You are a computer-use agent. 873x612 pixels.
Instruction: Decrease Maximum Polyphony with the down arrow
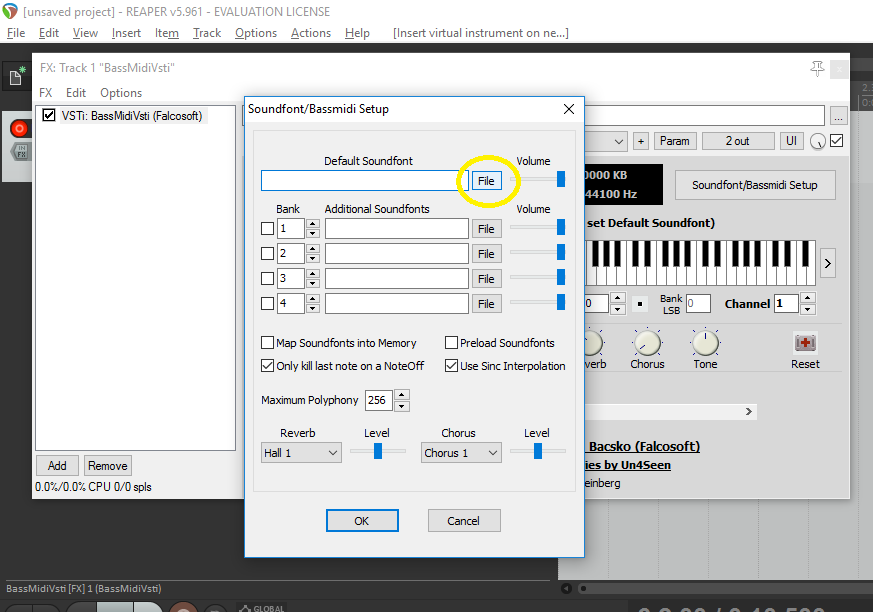[x=402, y=406]
